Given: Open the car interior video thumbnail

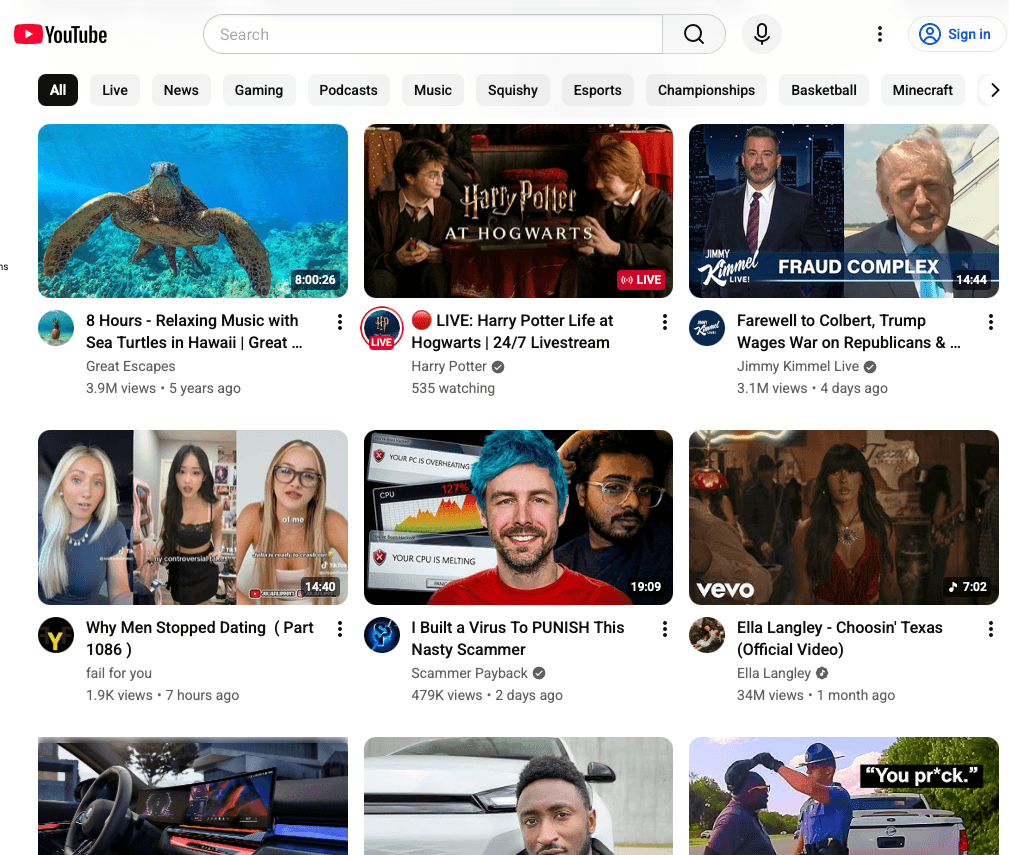Looking at the screenshot, I should pyautogui.click(x=193, y=796).
